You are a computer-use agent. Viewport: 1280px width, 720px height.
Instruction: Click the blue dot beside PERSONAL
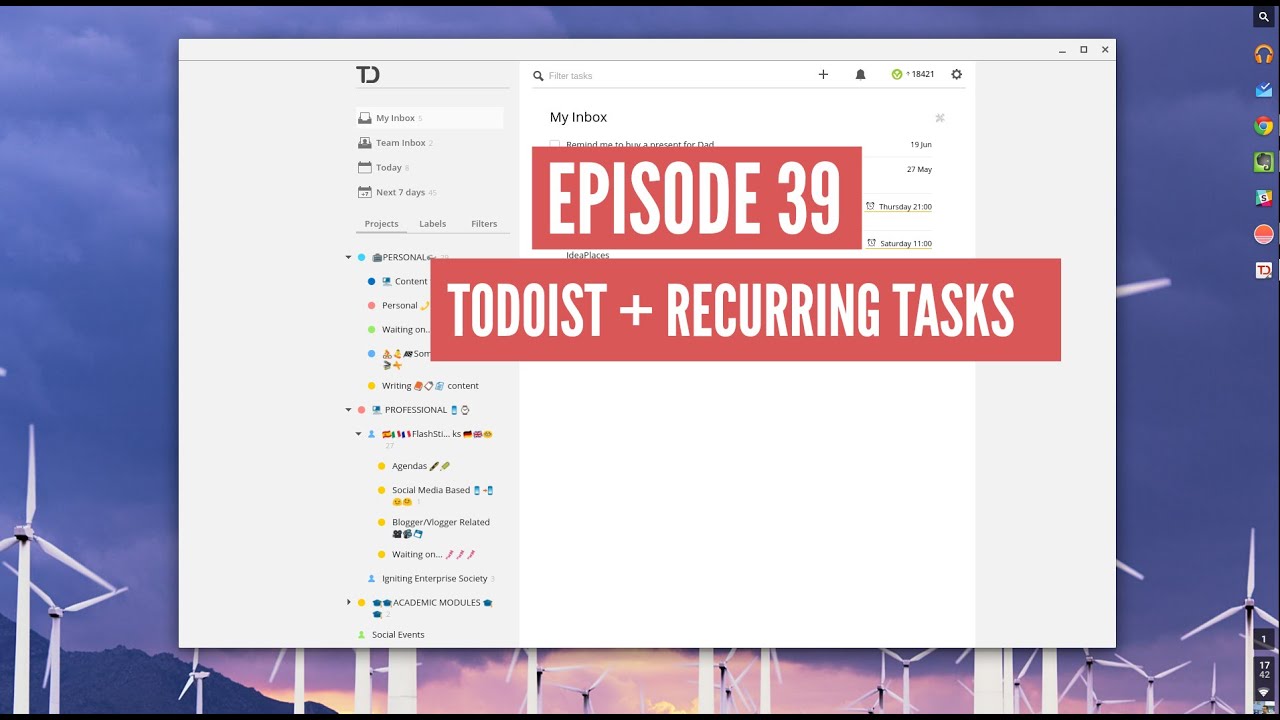361,257
